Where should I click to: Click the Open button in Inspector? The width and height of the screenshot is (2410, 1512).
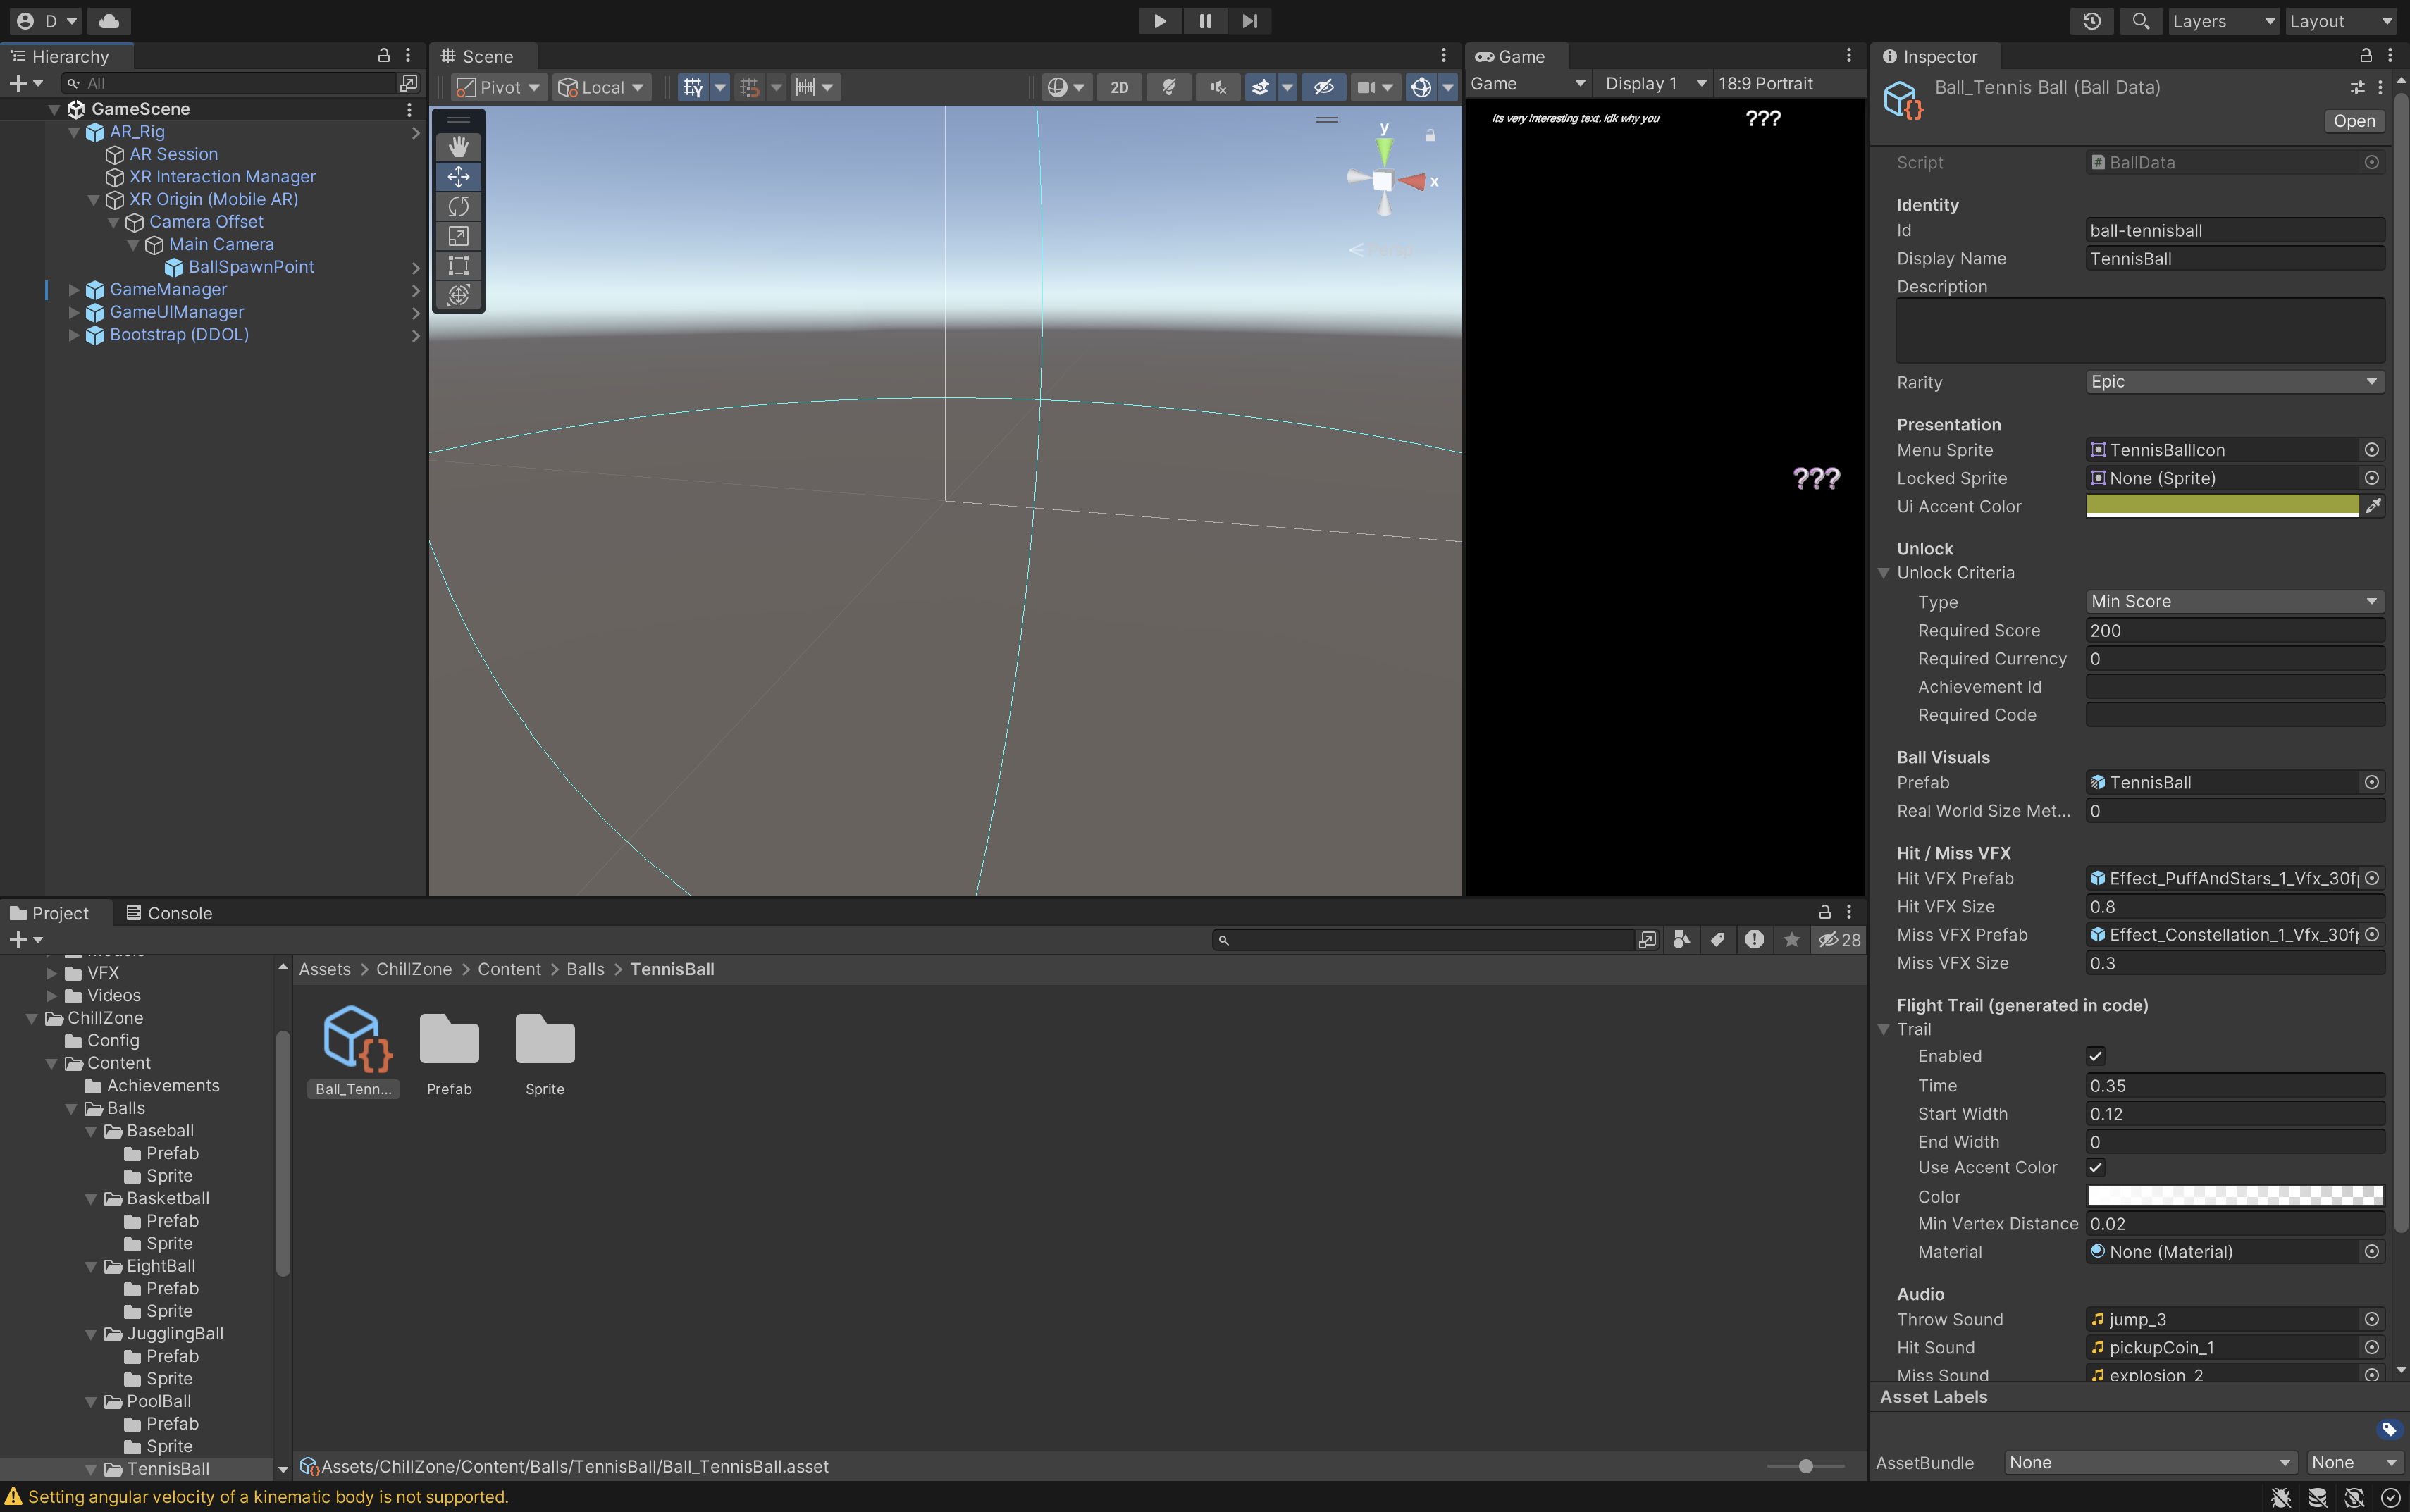[2354, 121]
